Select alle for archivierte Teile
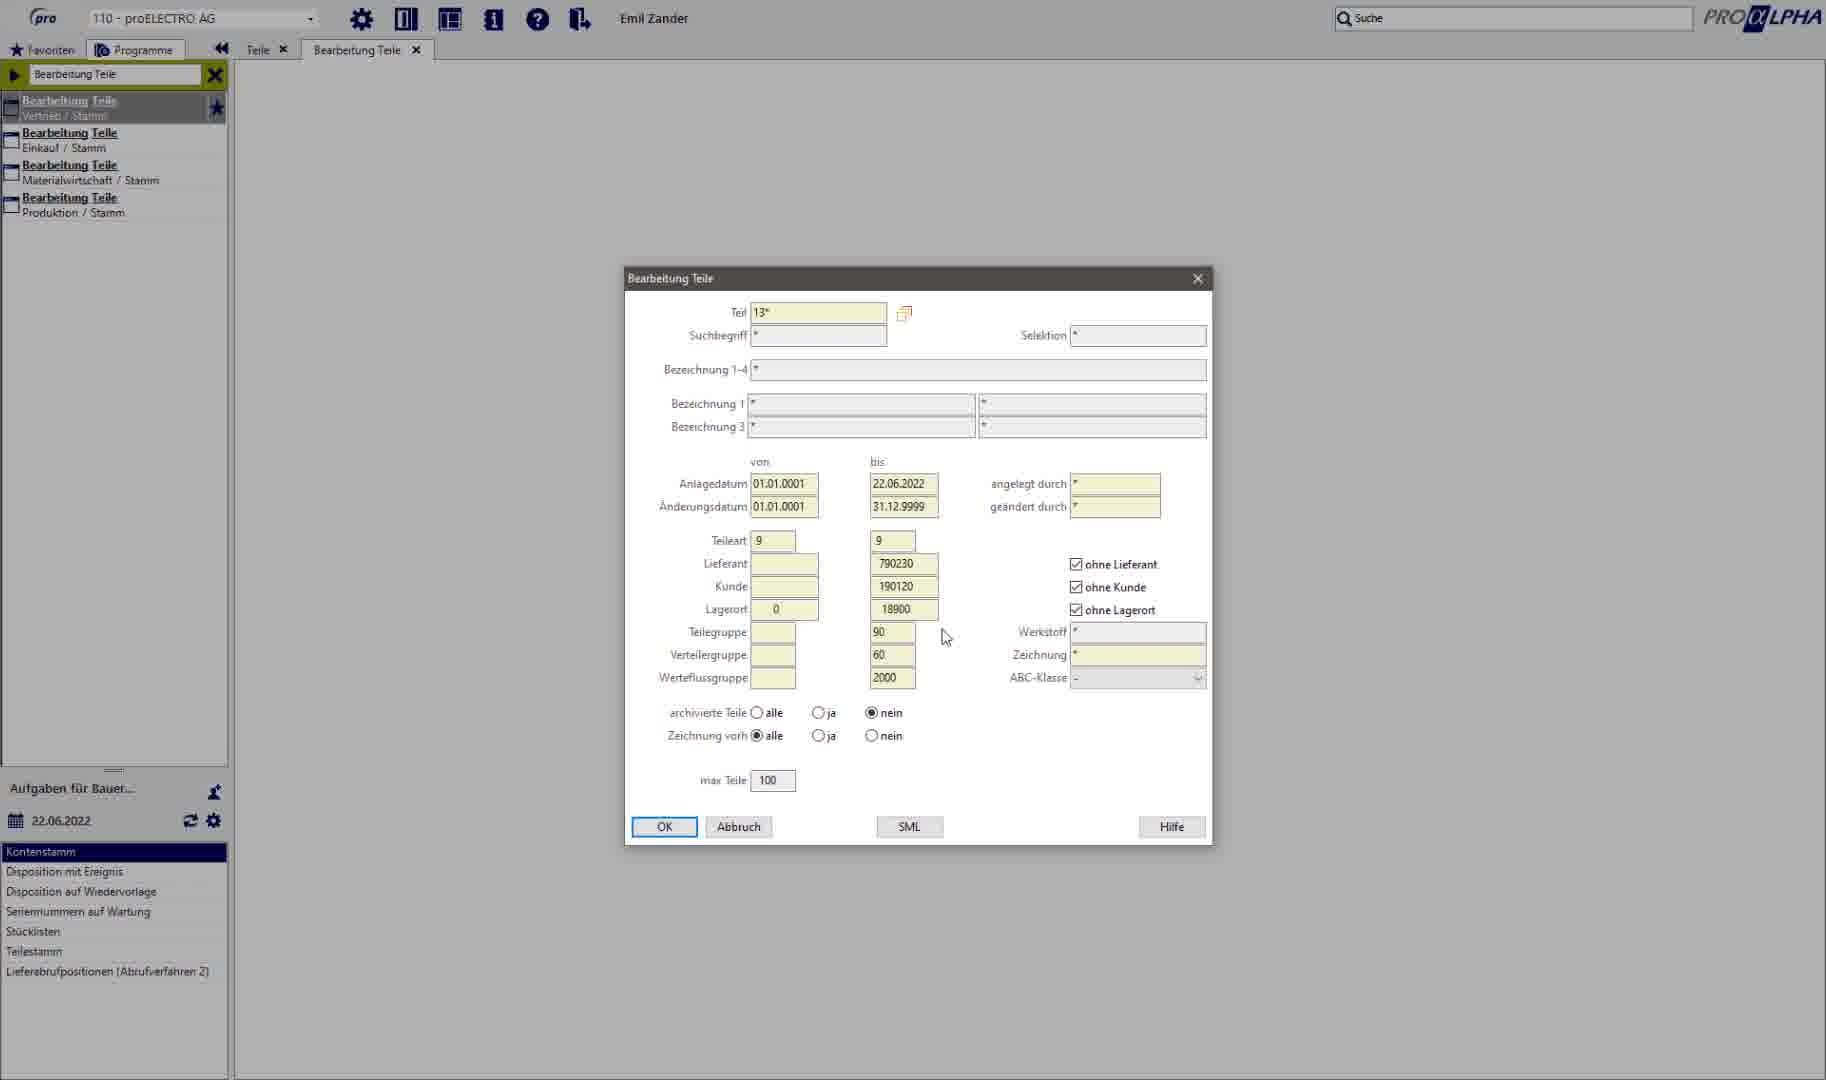The image size is (1826, 1080). tap(757, 713)
